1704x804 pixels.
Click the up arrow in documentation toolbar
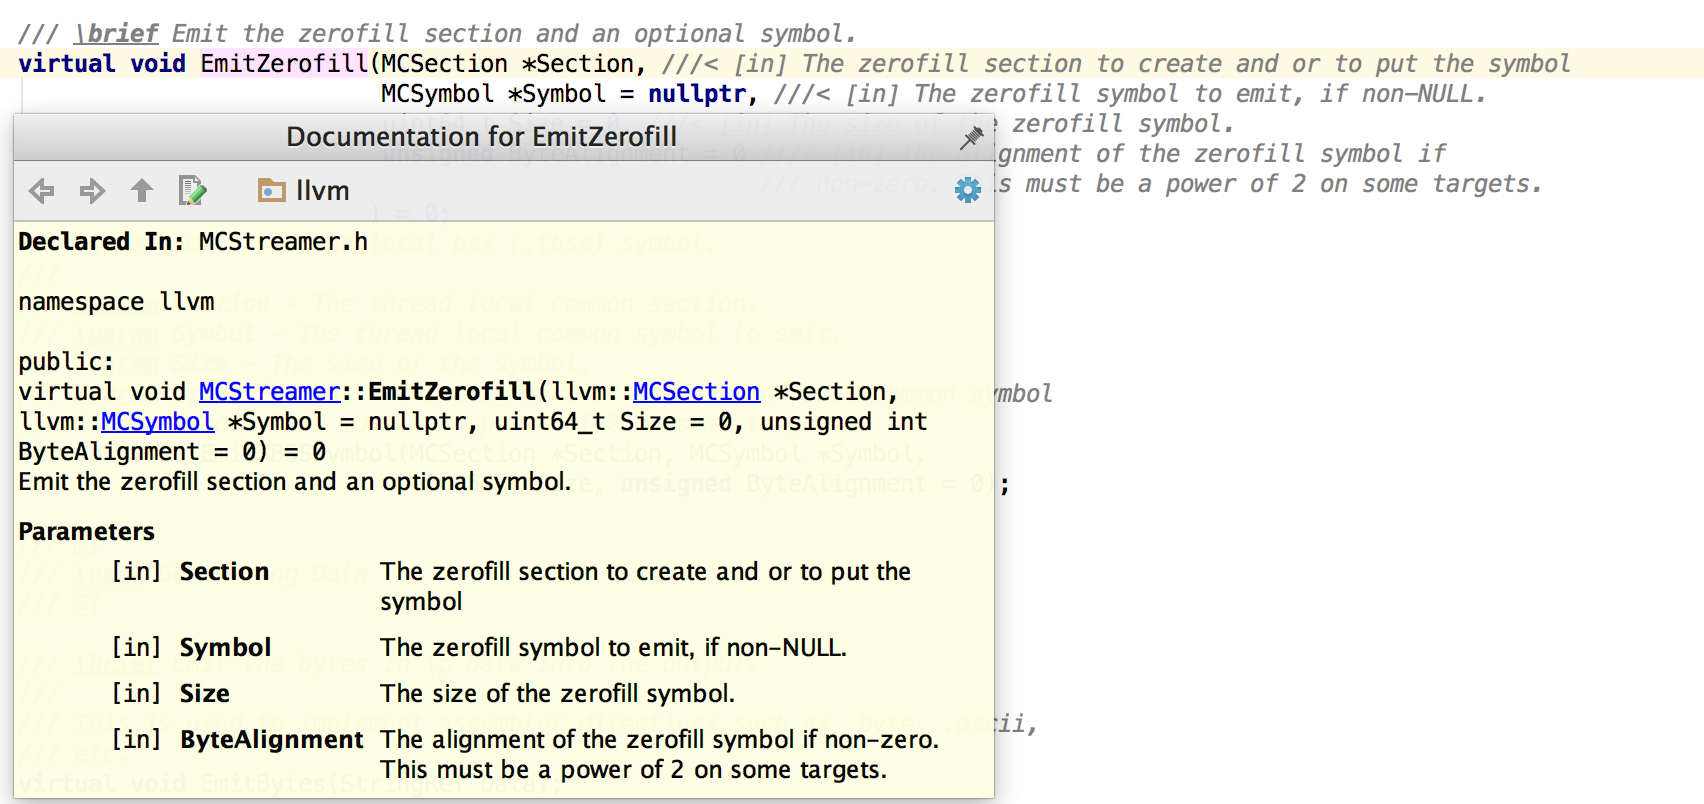pyautogui.click(x=142, y=191)
